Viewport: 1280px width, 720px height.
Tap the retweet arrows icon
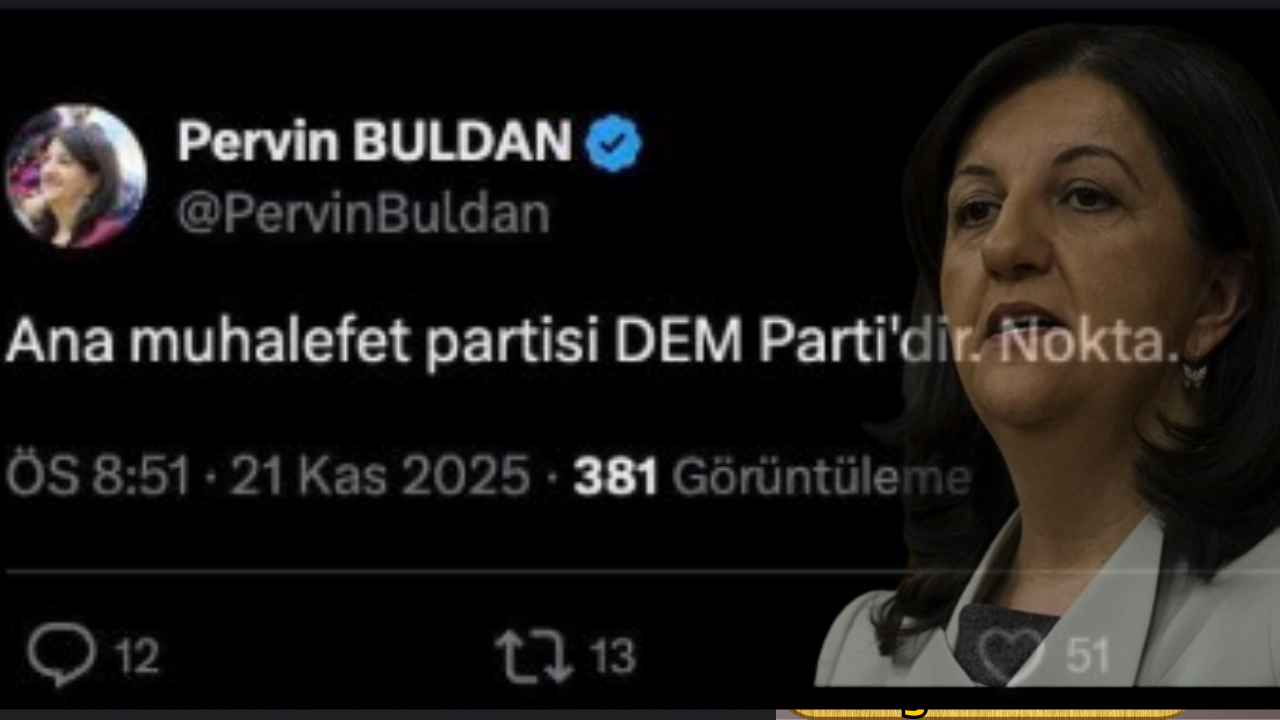[x=534, y=657]
